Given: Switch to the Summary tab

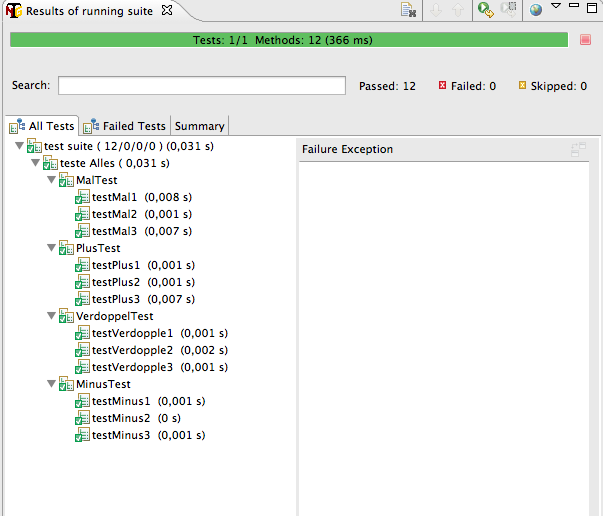Looking at the screenshot, I should coord(200,126).
